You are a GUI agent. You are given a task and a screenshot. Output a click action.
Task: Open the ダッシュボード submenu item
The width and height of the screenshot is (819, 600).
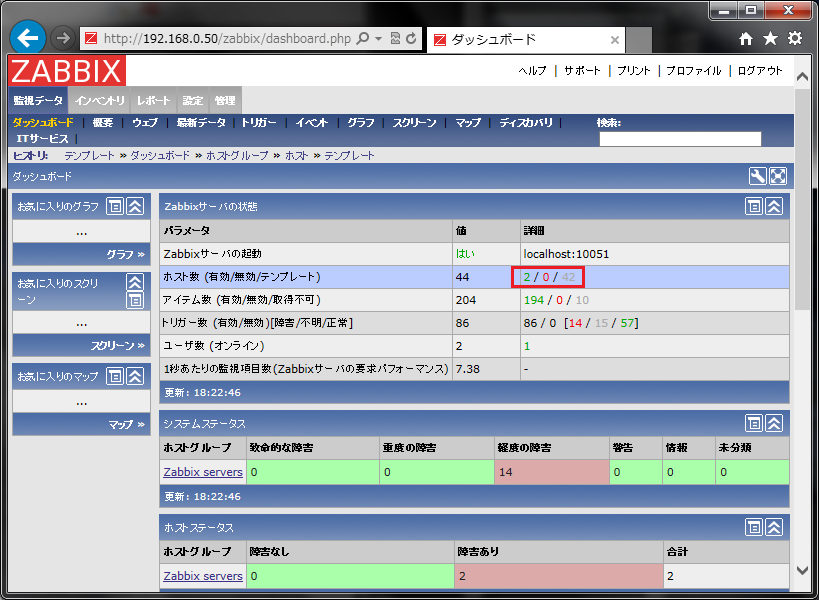coord(43,122)
